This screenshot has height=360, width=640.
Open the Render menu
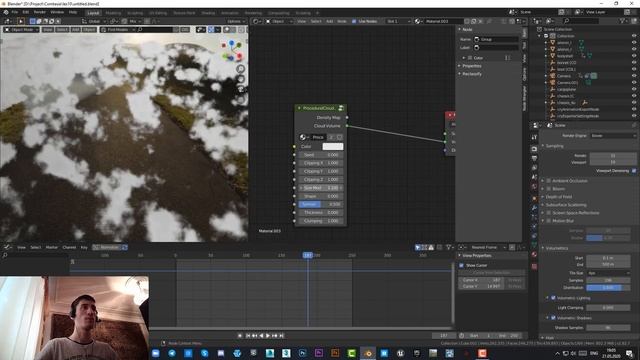[x=40, y=12]
